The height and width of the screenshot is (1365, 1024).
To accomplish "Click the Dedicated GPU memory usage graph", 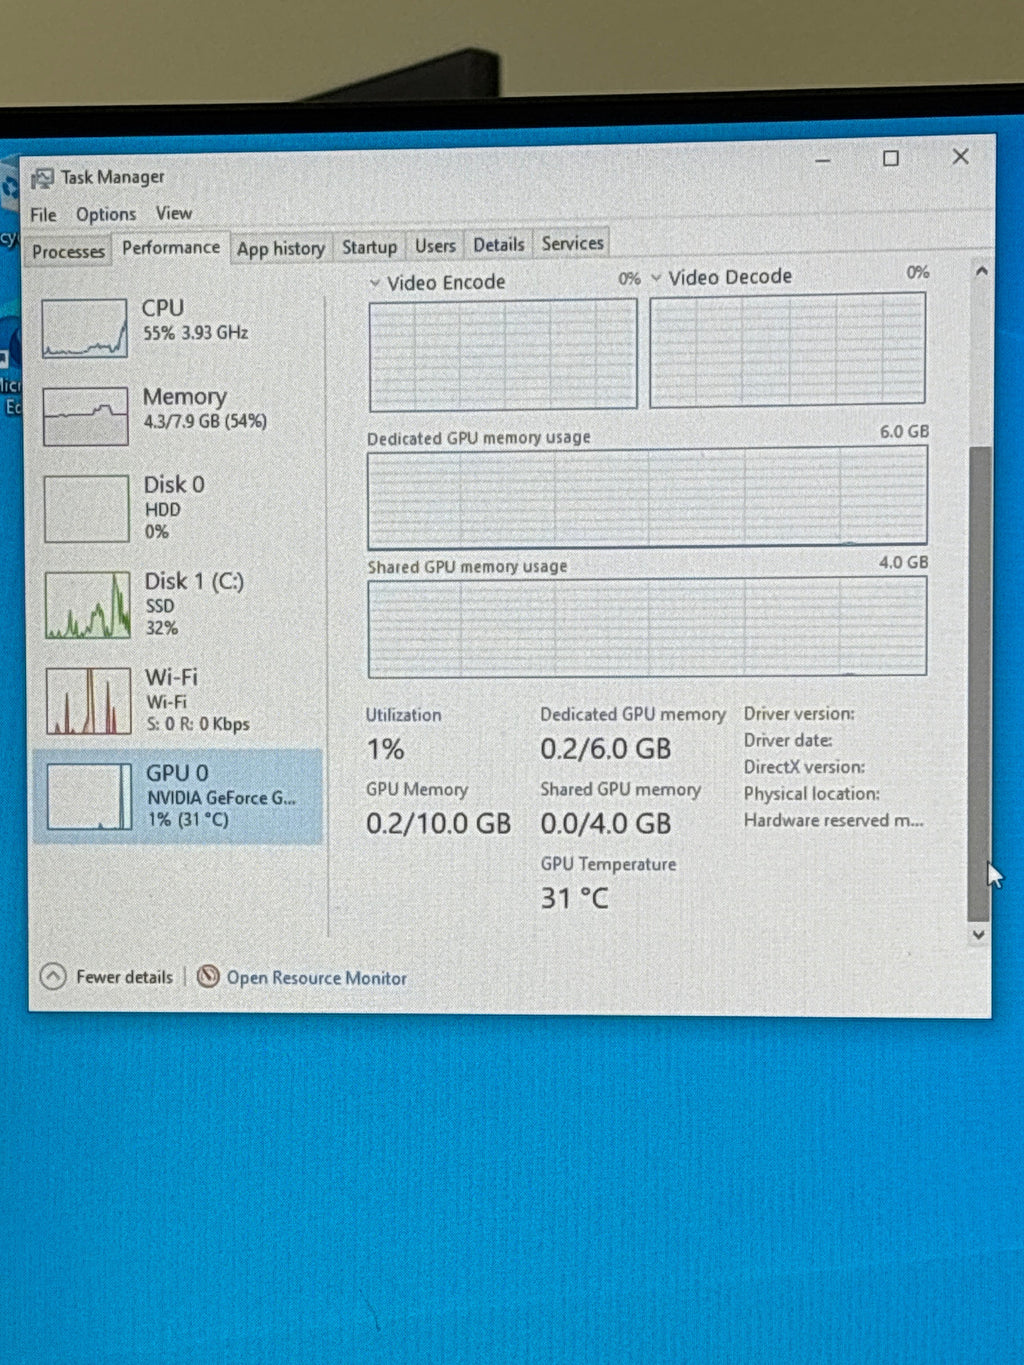I will click(x=647, y=497).
